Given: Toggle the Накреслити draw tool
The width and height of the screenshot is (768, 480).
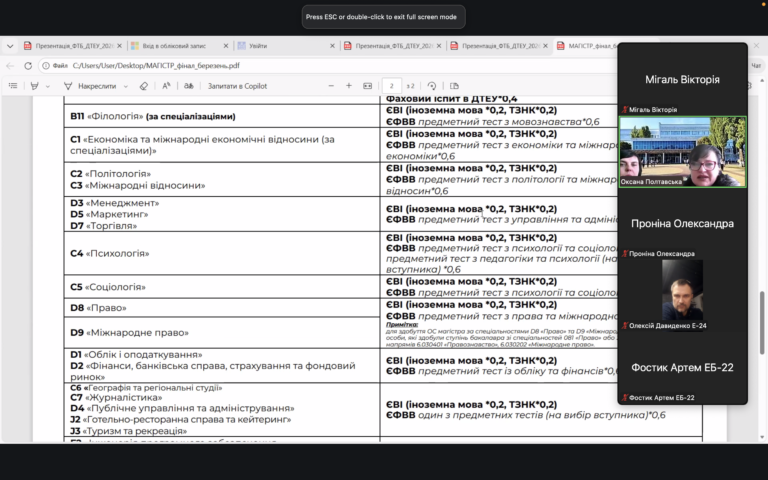Looking at the screenshot, I should coord(90,86).
